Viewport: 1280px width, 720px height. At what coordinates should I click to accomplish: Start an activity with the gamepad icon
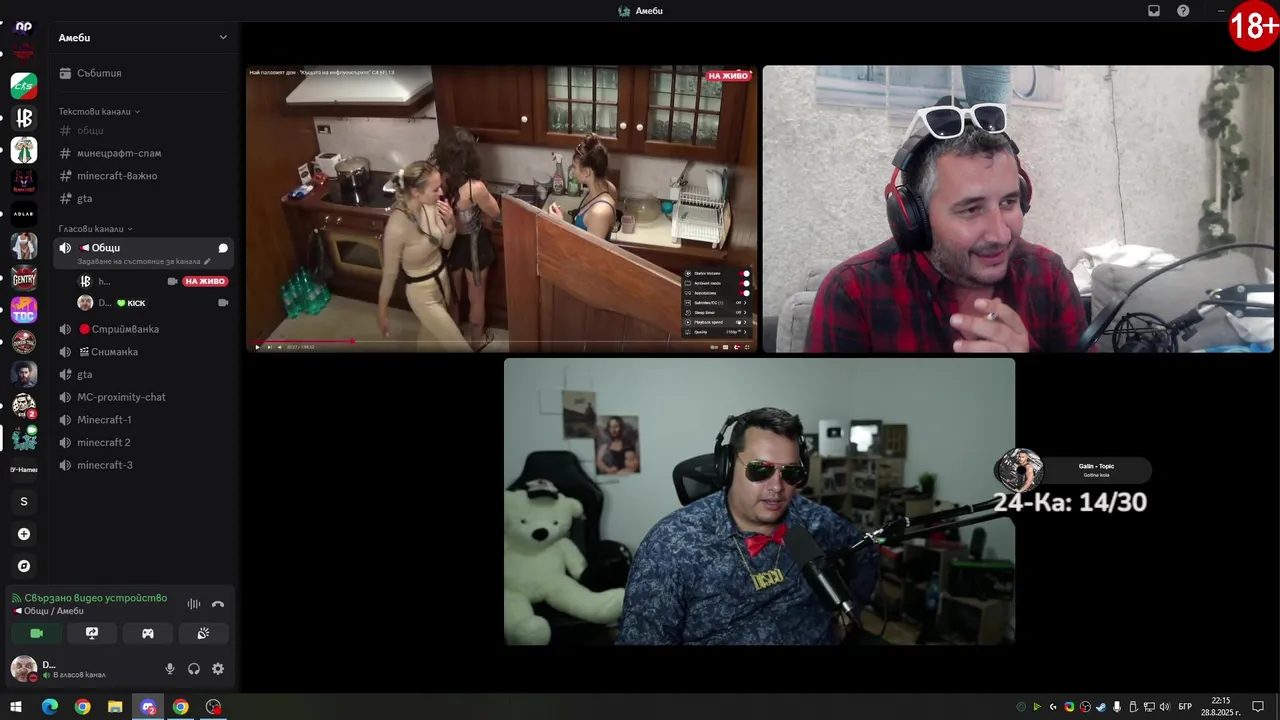tap(148, 633)
